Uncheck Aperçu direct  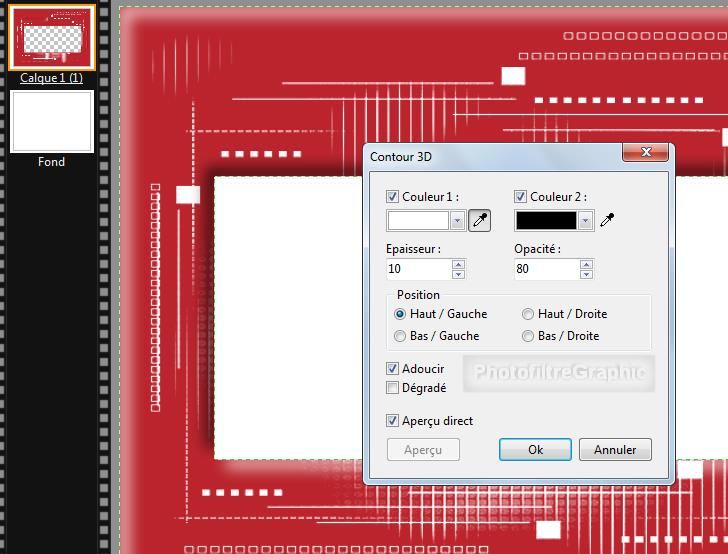tap(393, 421)
